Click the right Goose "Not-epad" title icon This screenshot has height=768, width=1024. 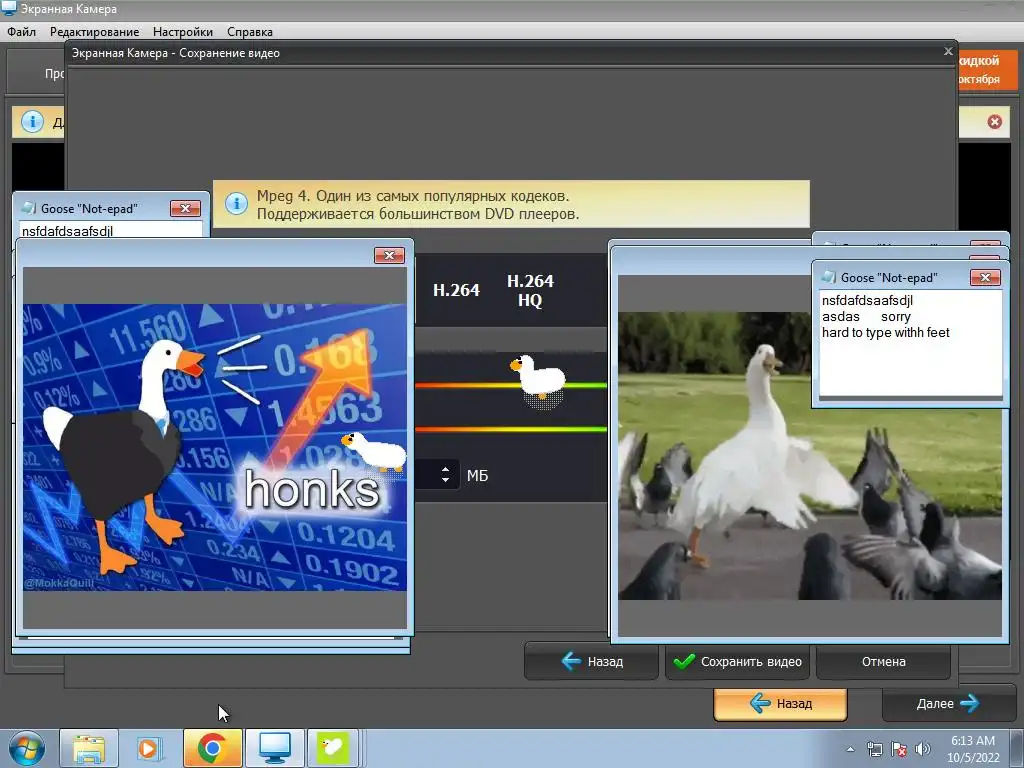click(829, 277)
